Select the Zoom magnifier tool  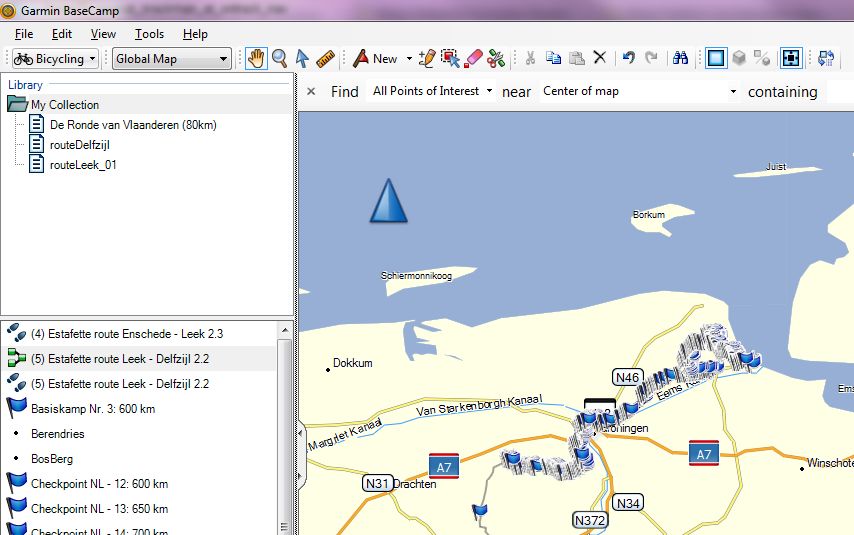pos(279,58)
